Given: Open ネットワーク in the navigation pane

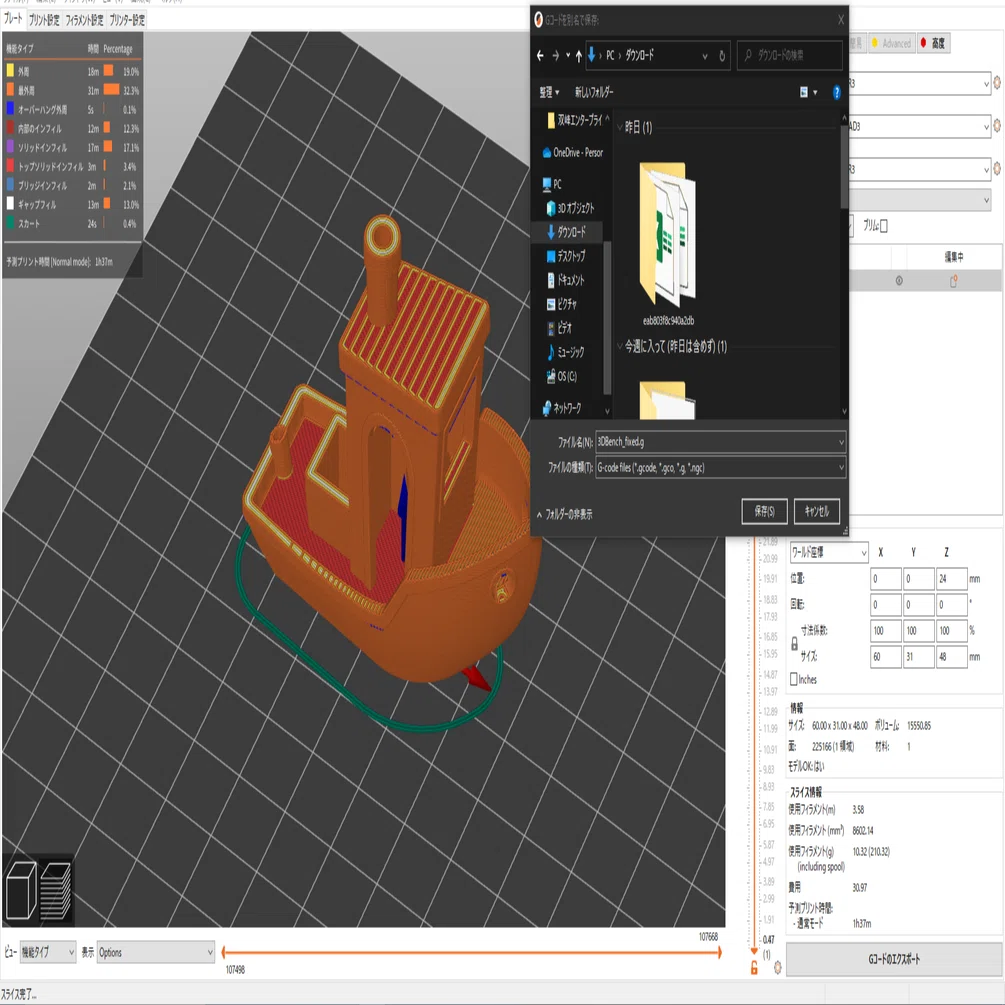Looking at the screenshot, I should point(561,408).
